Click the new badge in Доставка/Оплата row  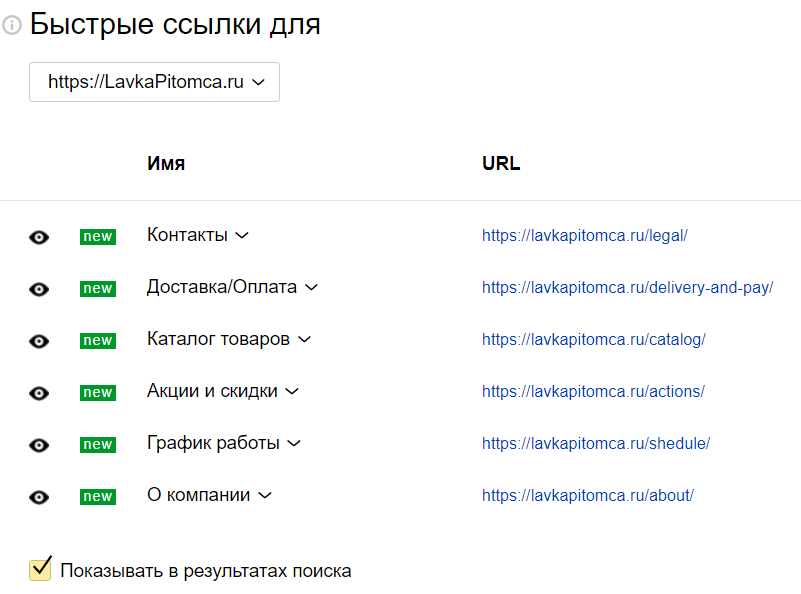click(x=98, y=289)
